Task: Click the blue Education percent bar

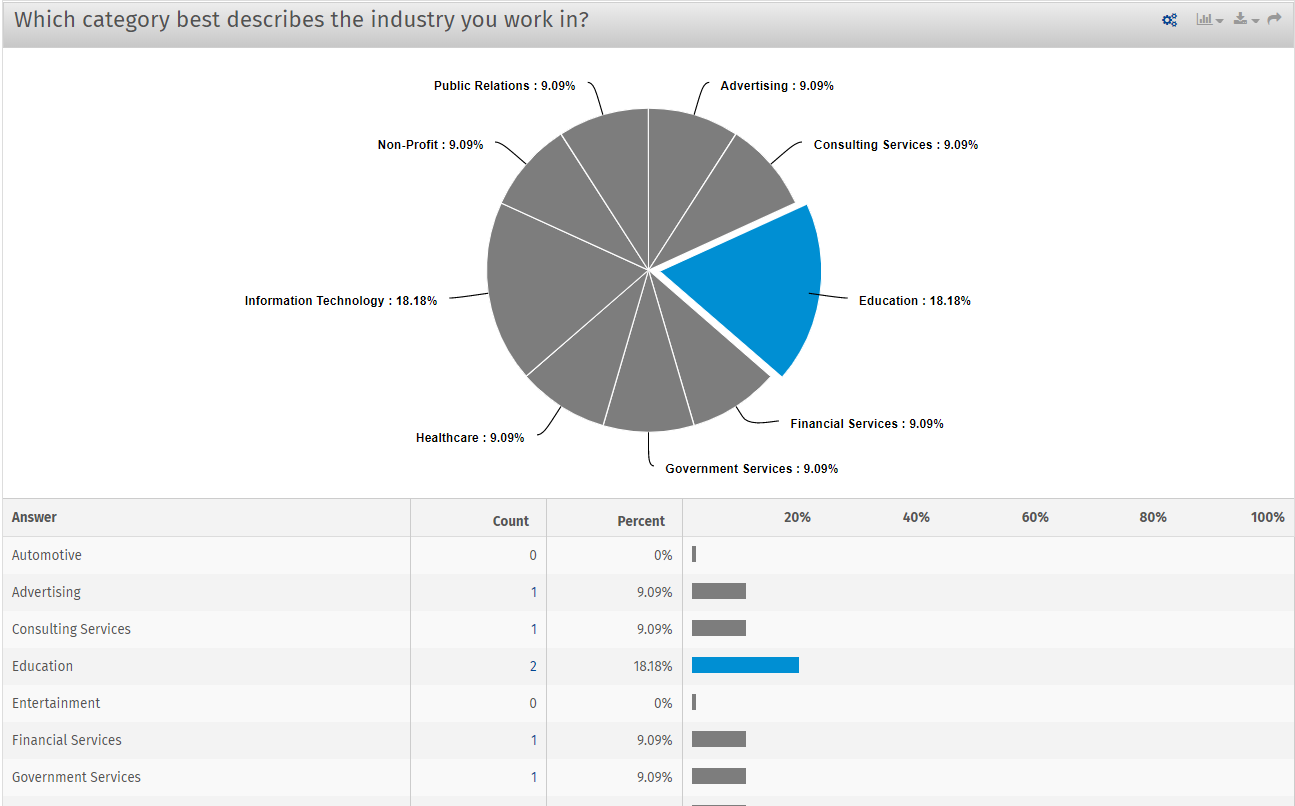Action: (745, 664)
